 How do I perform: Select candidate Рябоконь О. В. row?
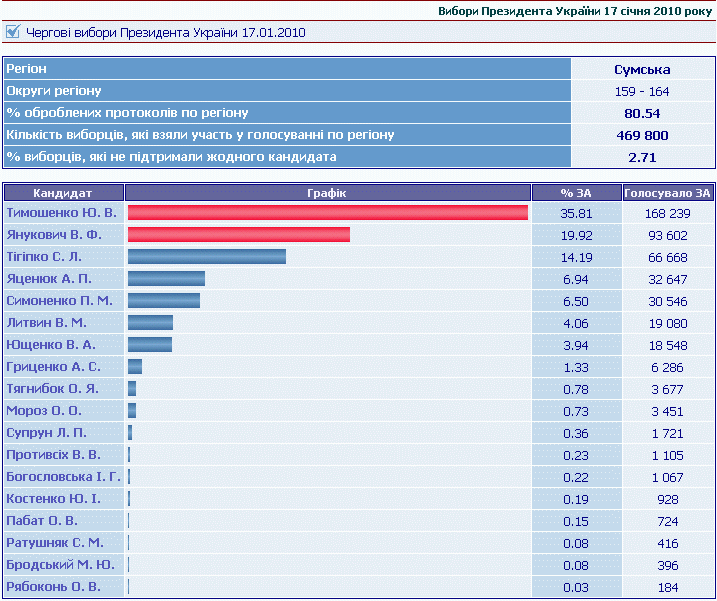(x=54, y=587)
